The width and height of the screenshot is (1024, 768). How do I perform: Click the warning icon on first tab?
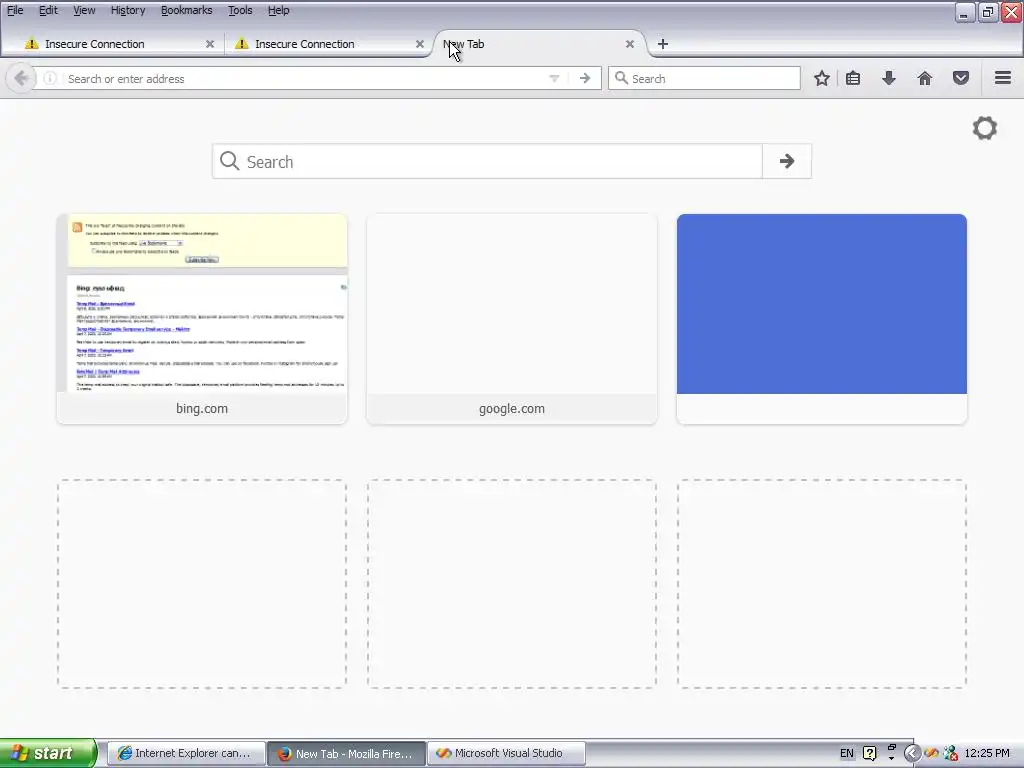pos(31,44)
